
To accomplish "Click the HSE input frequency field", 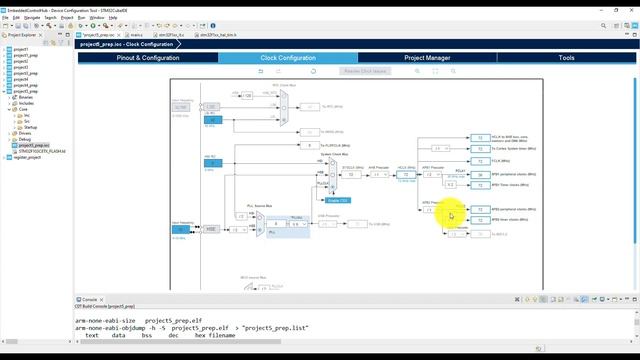I will point(181,229).
